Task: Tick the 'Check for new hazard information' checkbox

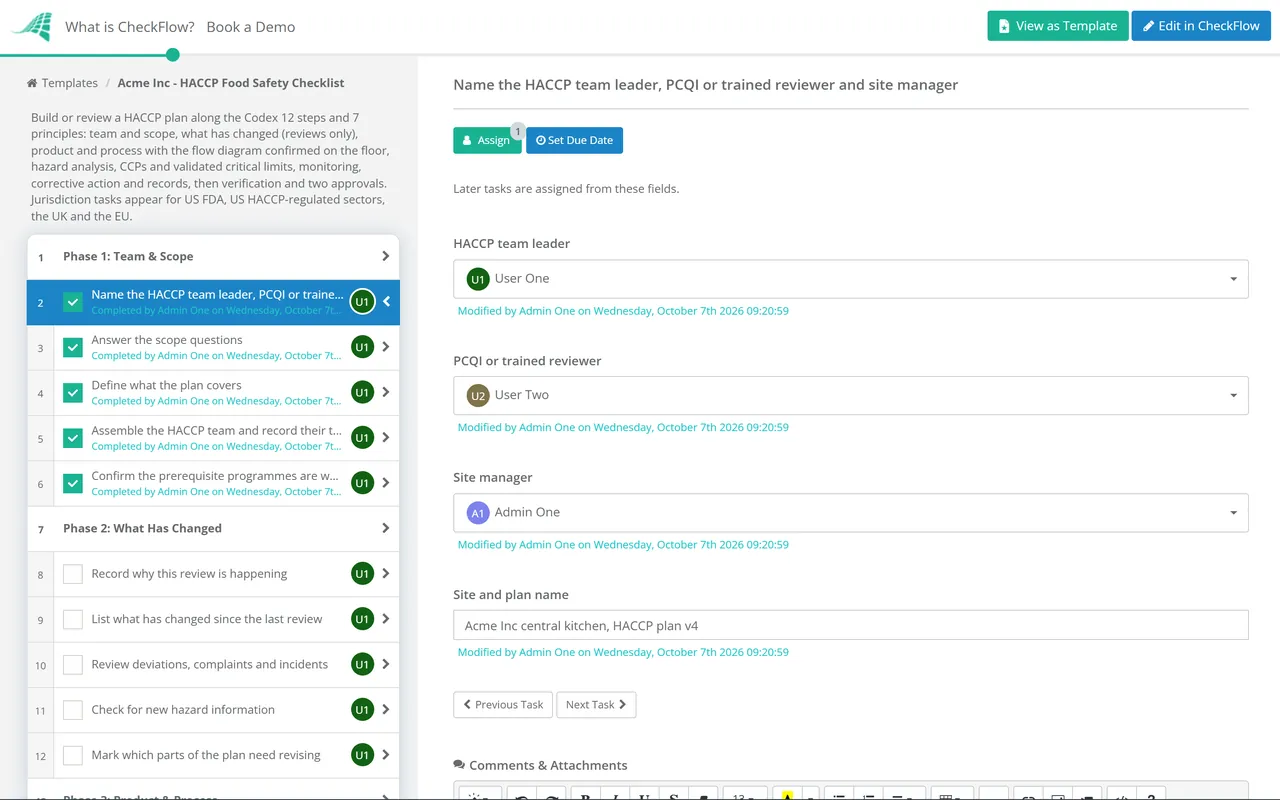Action: point(73,710)
